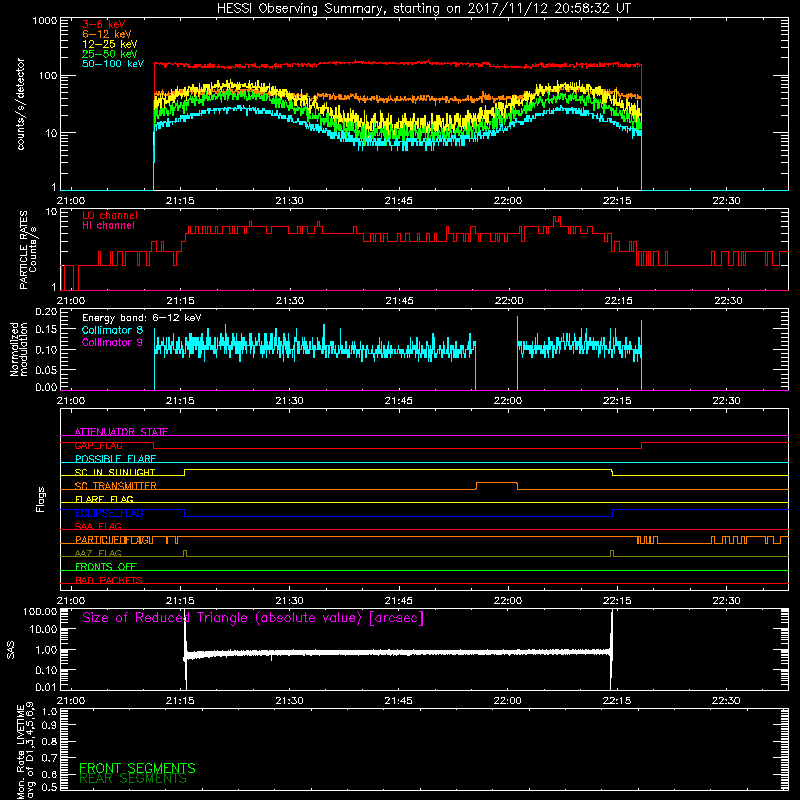Image resolution: width=800 pixels, height=800 pixels.
Task: Click the 1000 y-axis value on the count rate plot
Action: pyautogui.click(x=45, y=21)
